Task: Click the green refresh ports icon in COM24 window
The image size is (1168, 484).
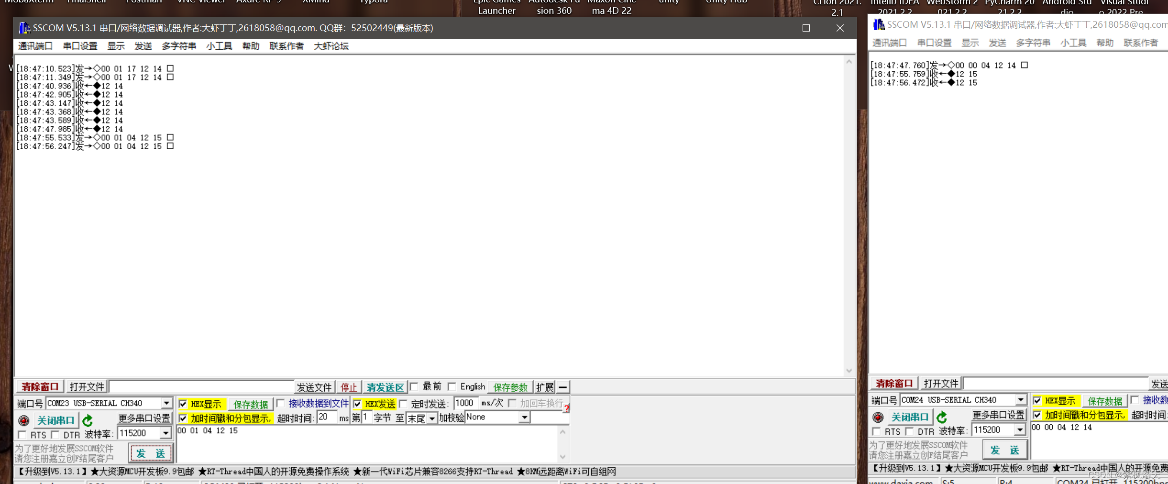Action: point(942,417)
